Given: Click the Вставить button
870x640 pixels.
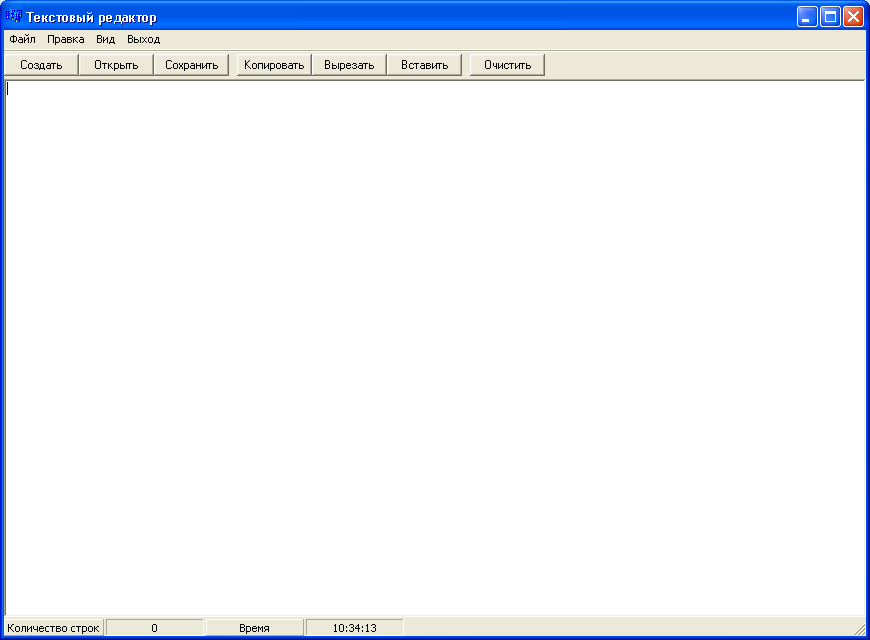Looking at the screenshot, I should tap(424, 65).
